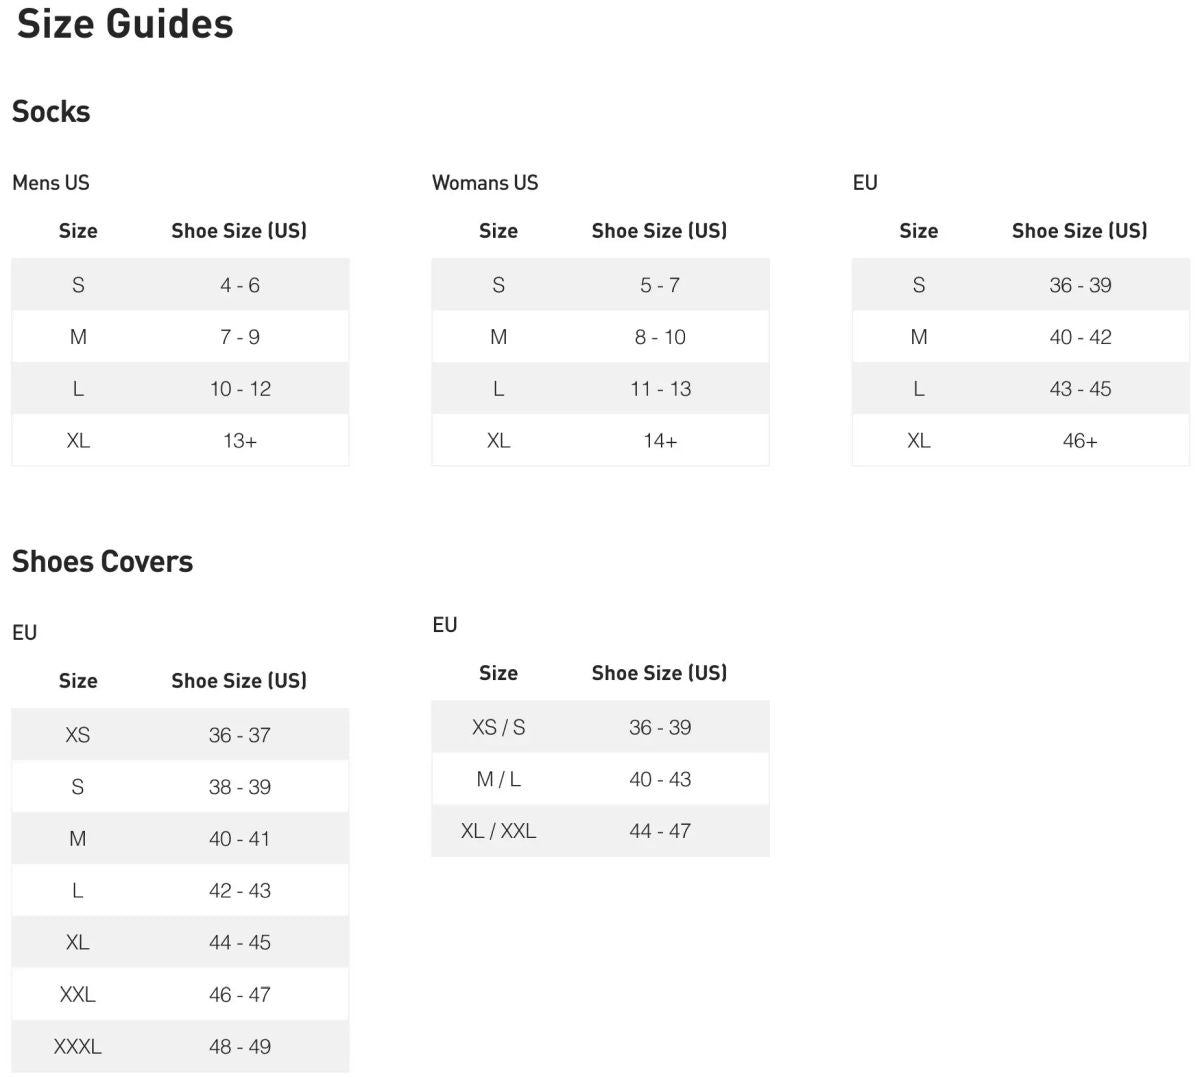Select the Mens US table label
Viewport: 1200px width, 1077px height.
51,183
